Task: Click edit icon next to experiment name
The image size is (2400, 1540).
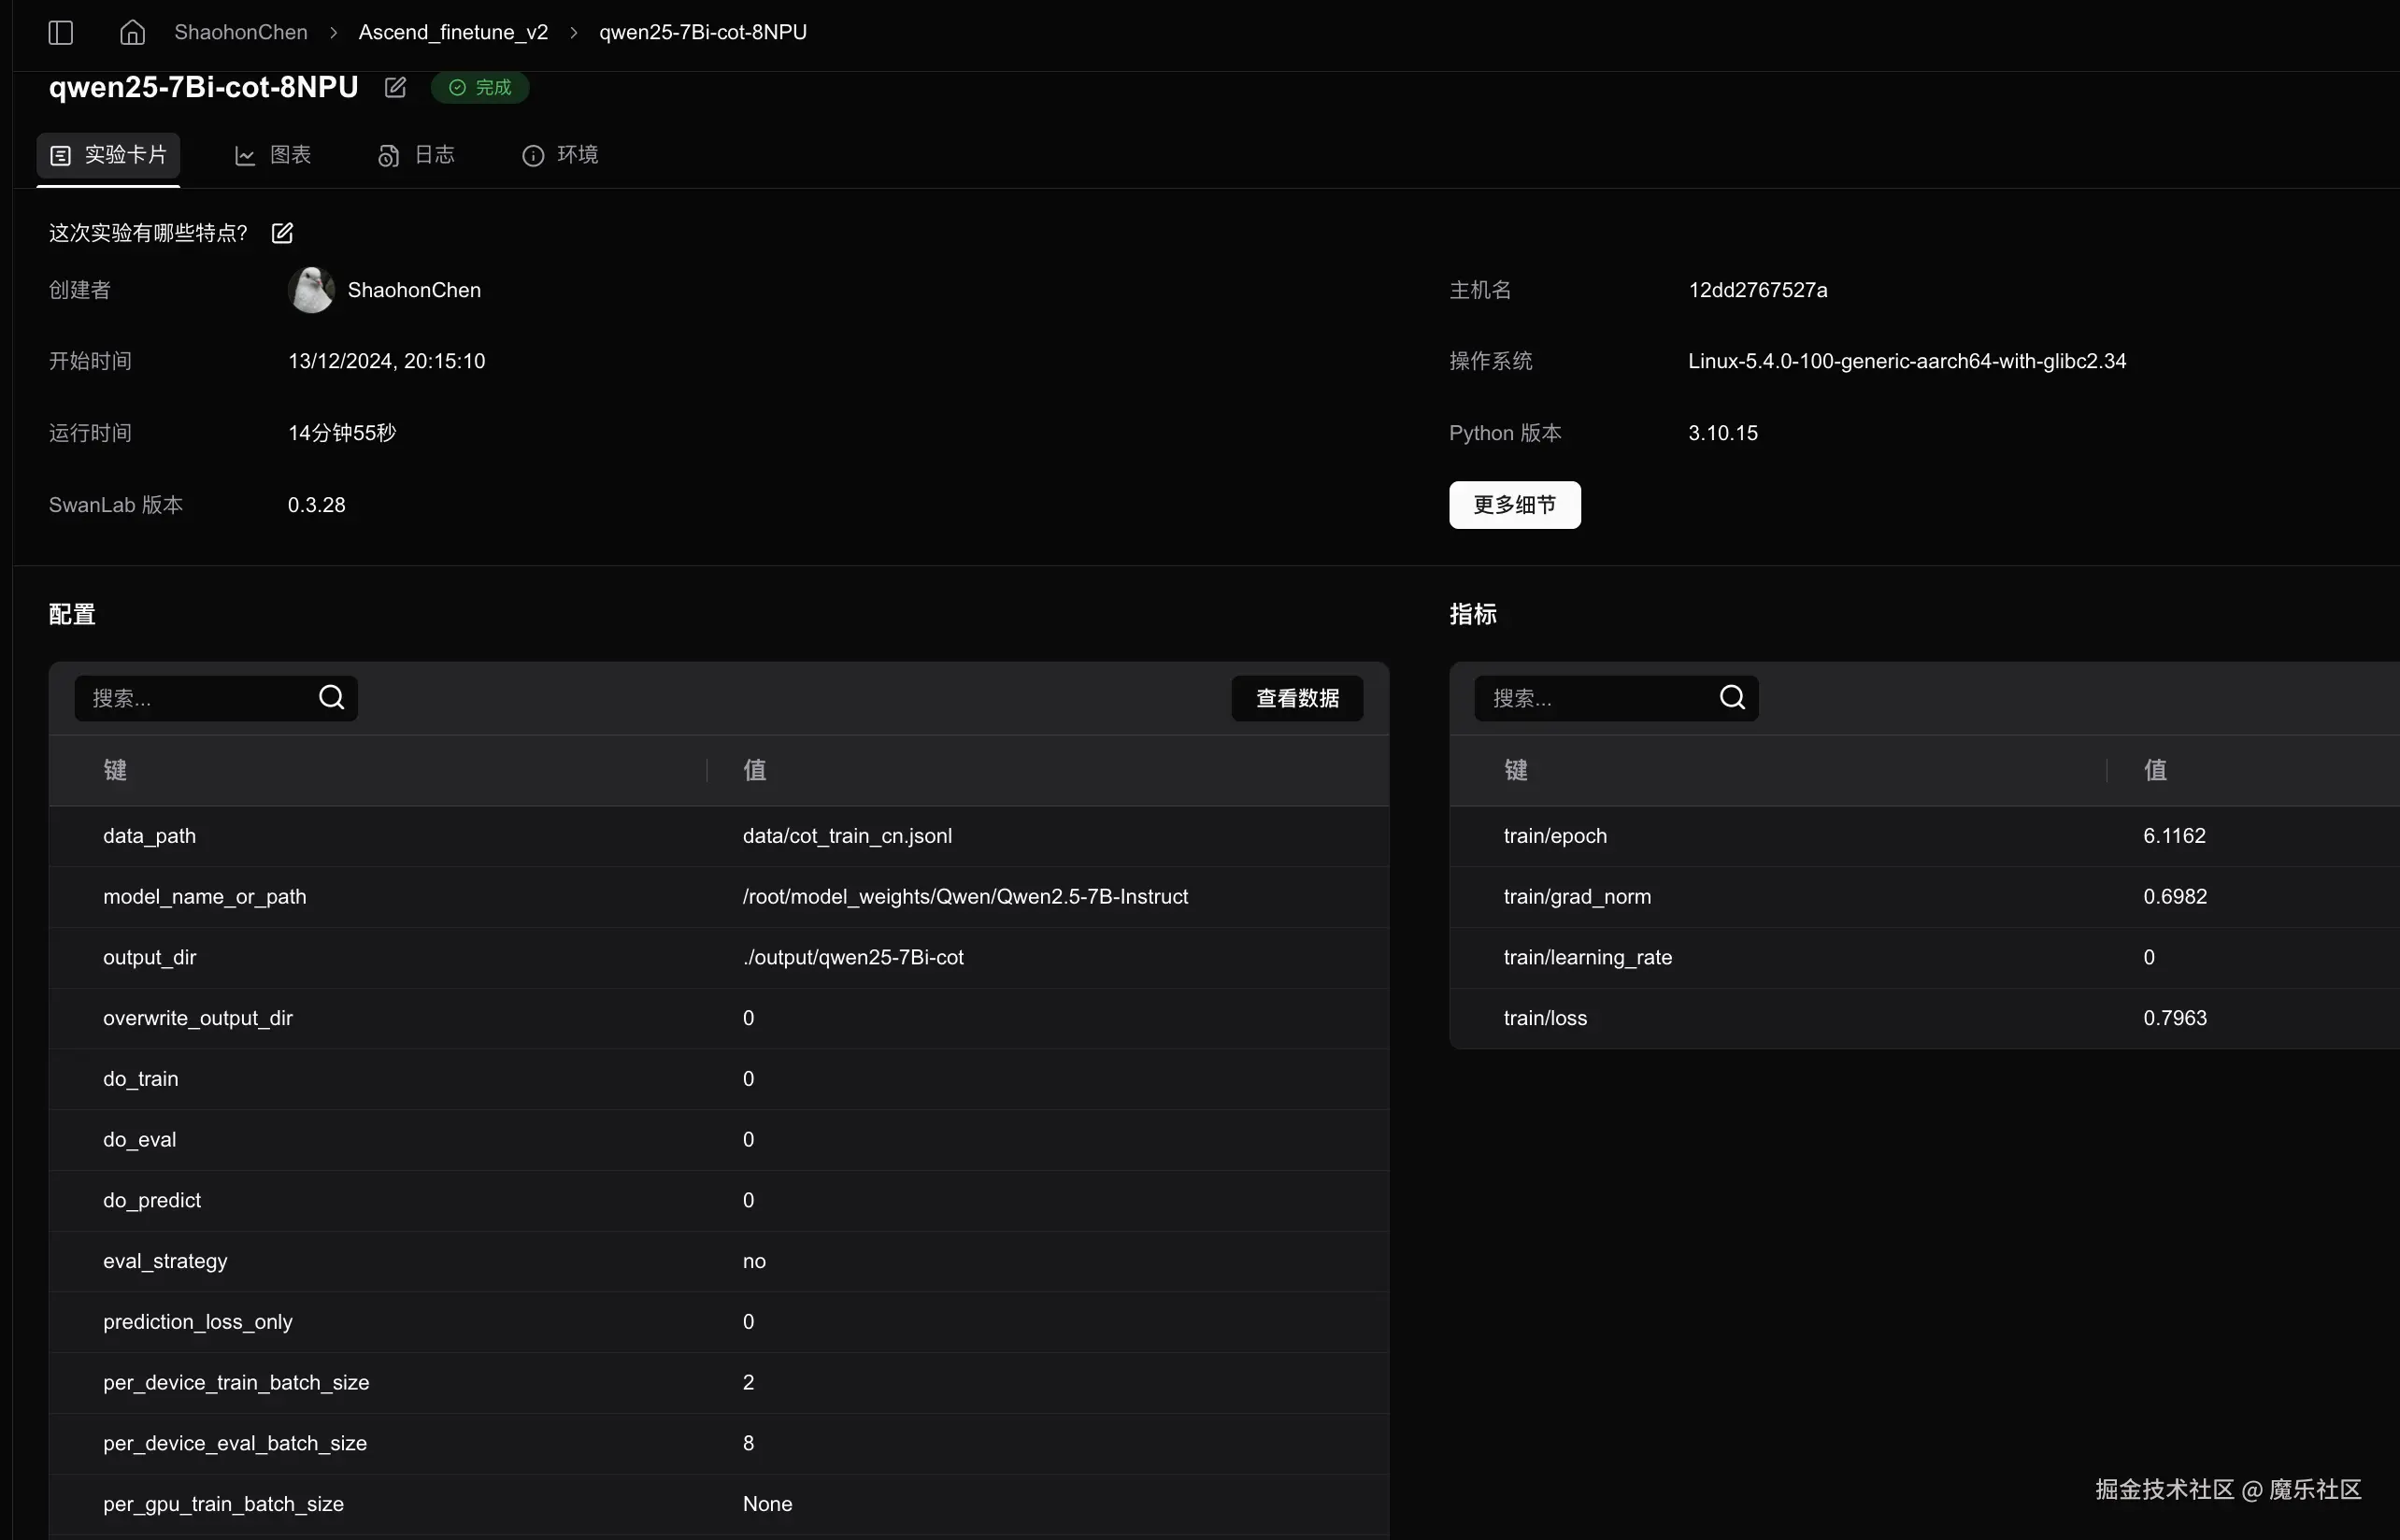Action: [395, 87]
